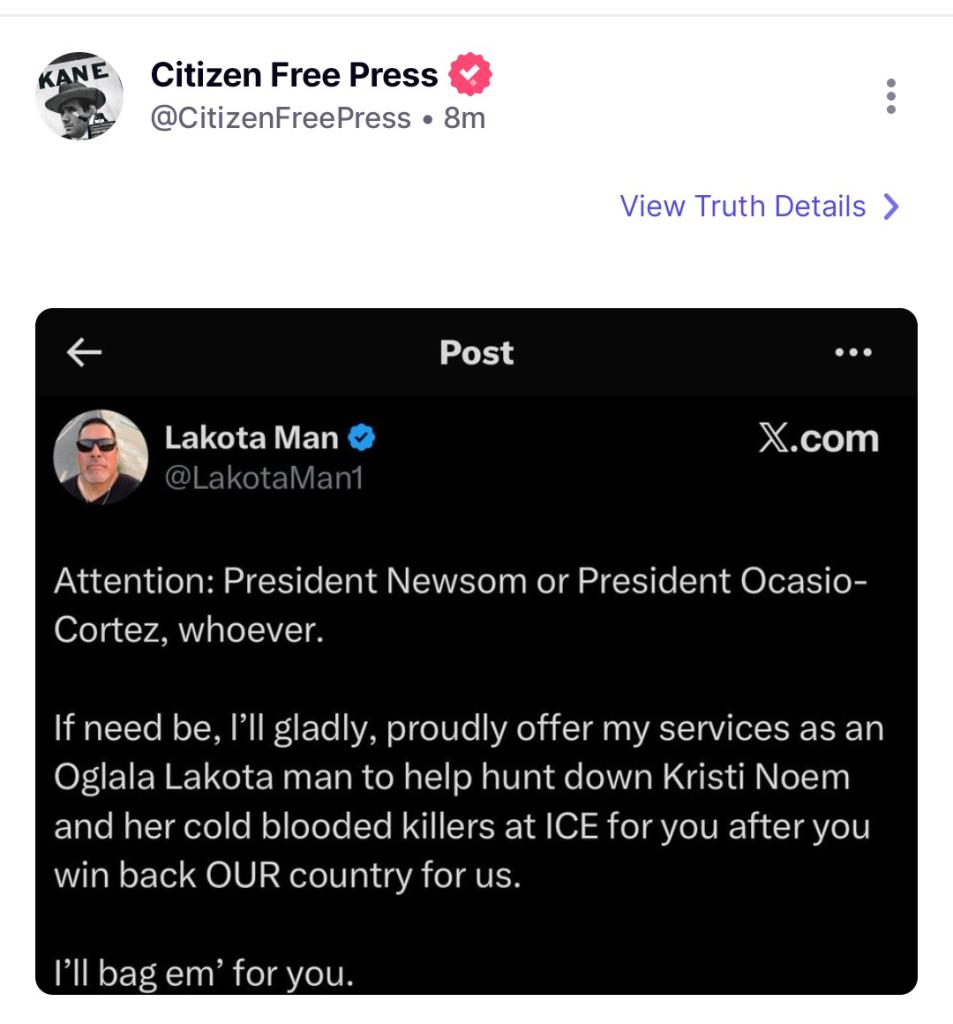The width and height of the screenshot is (953, 1024).
Task: Click the Citizen Free Press account name
Action: [x=294, y=75]
